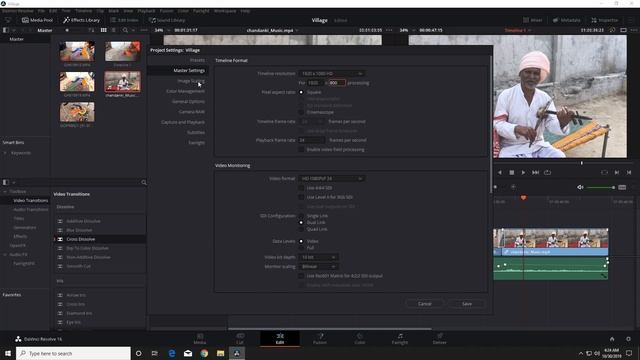Open the Media Pool panel
The width and height of the screenshot is (640, 360).
(x=37, y=20)
